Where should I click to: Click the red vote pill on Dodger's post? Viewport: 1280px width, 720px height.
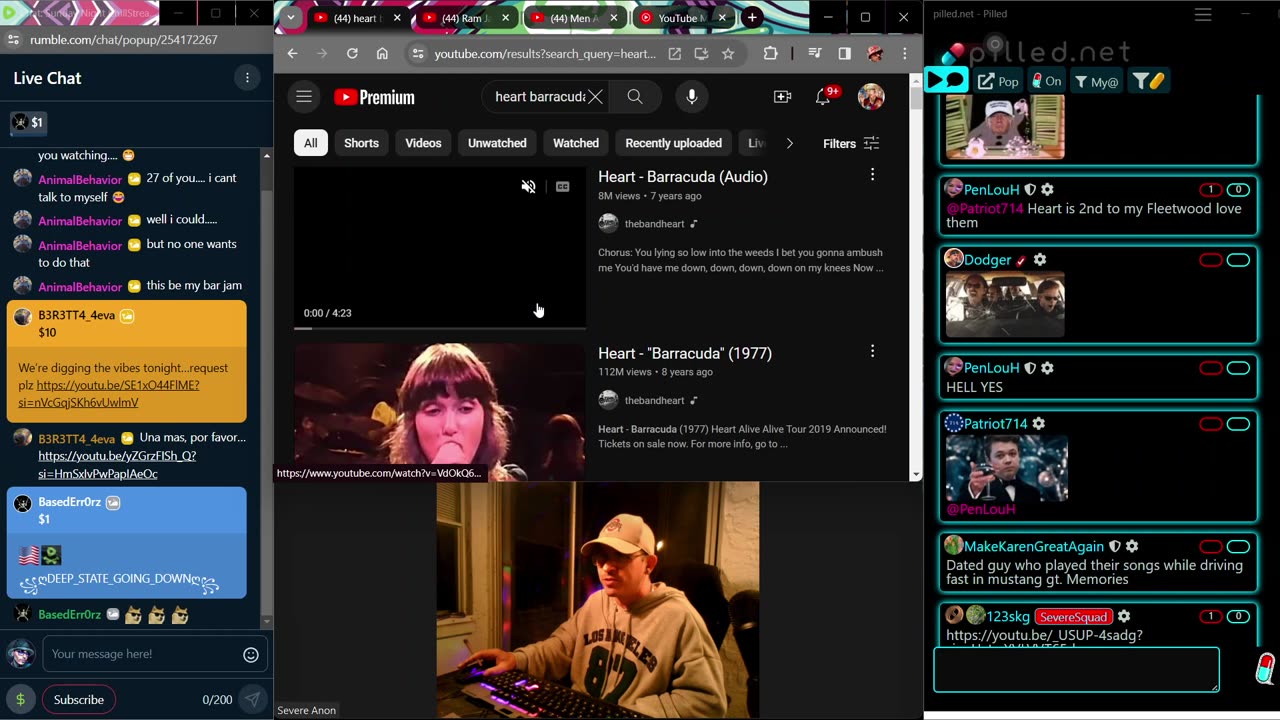click(x=1211, y=260)
